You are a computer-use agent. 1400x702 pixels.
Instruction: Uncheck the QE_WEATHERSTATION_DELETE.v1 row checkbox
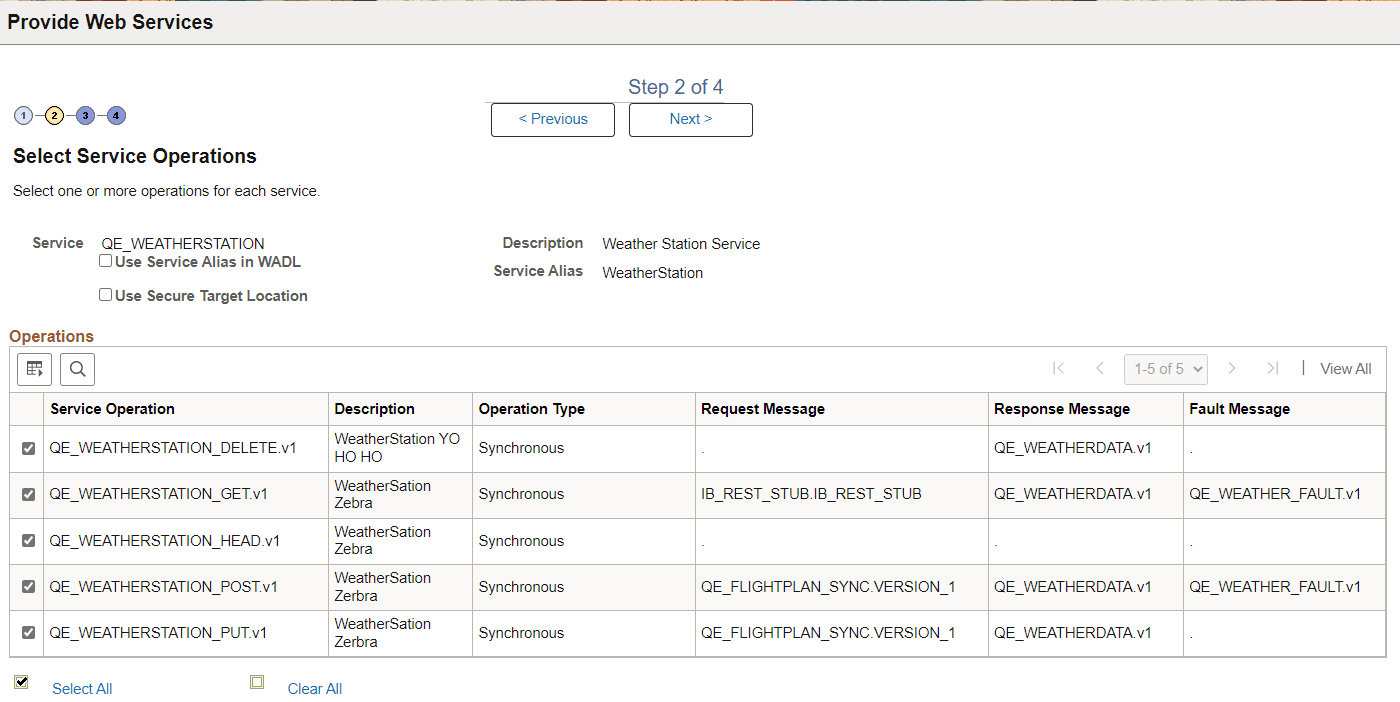(x=26, y=448)
